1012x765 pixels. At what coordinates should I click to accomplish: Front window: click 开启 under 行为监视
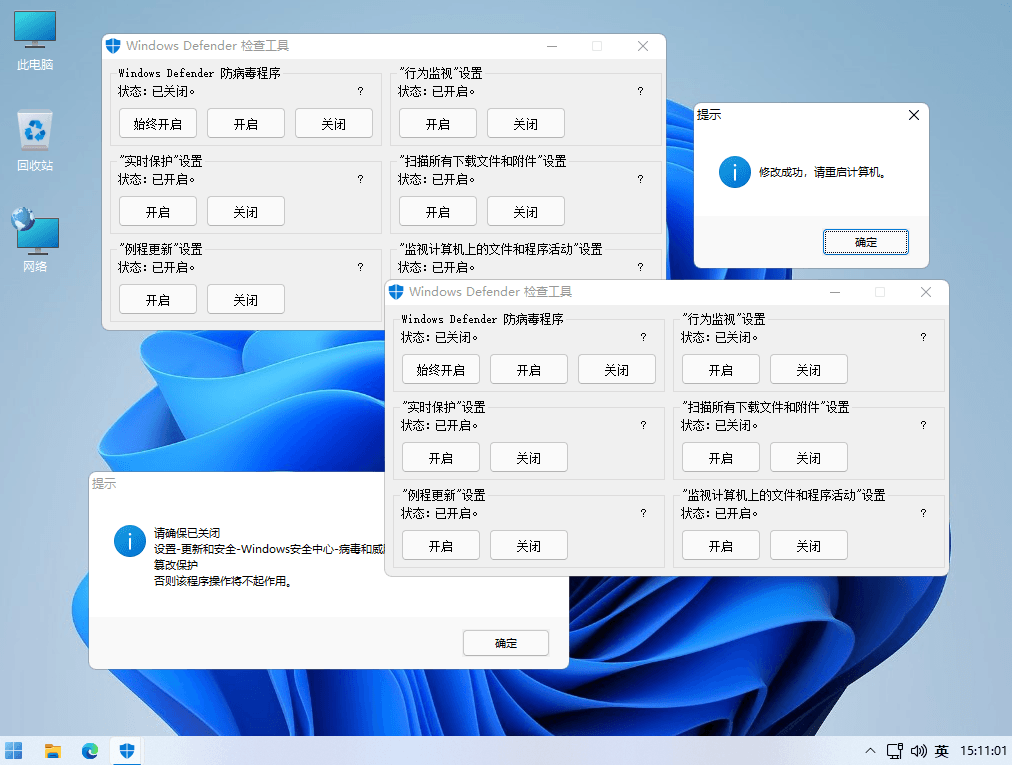tap(721, 369)
